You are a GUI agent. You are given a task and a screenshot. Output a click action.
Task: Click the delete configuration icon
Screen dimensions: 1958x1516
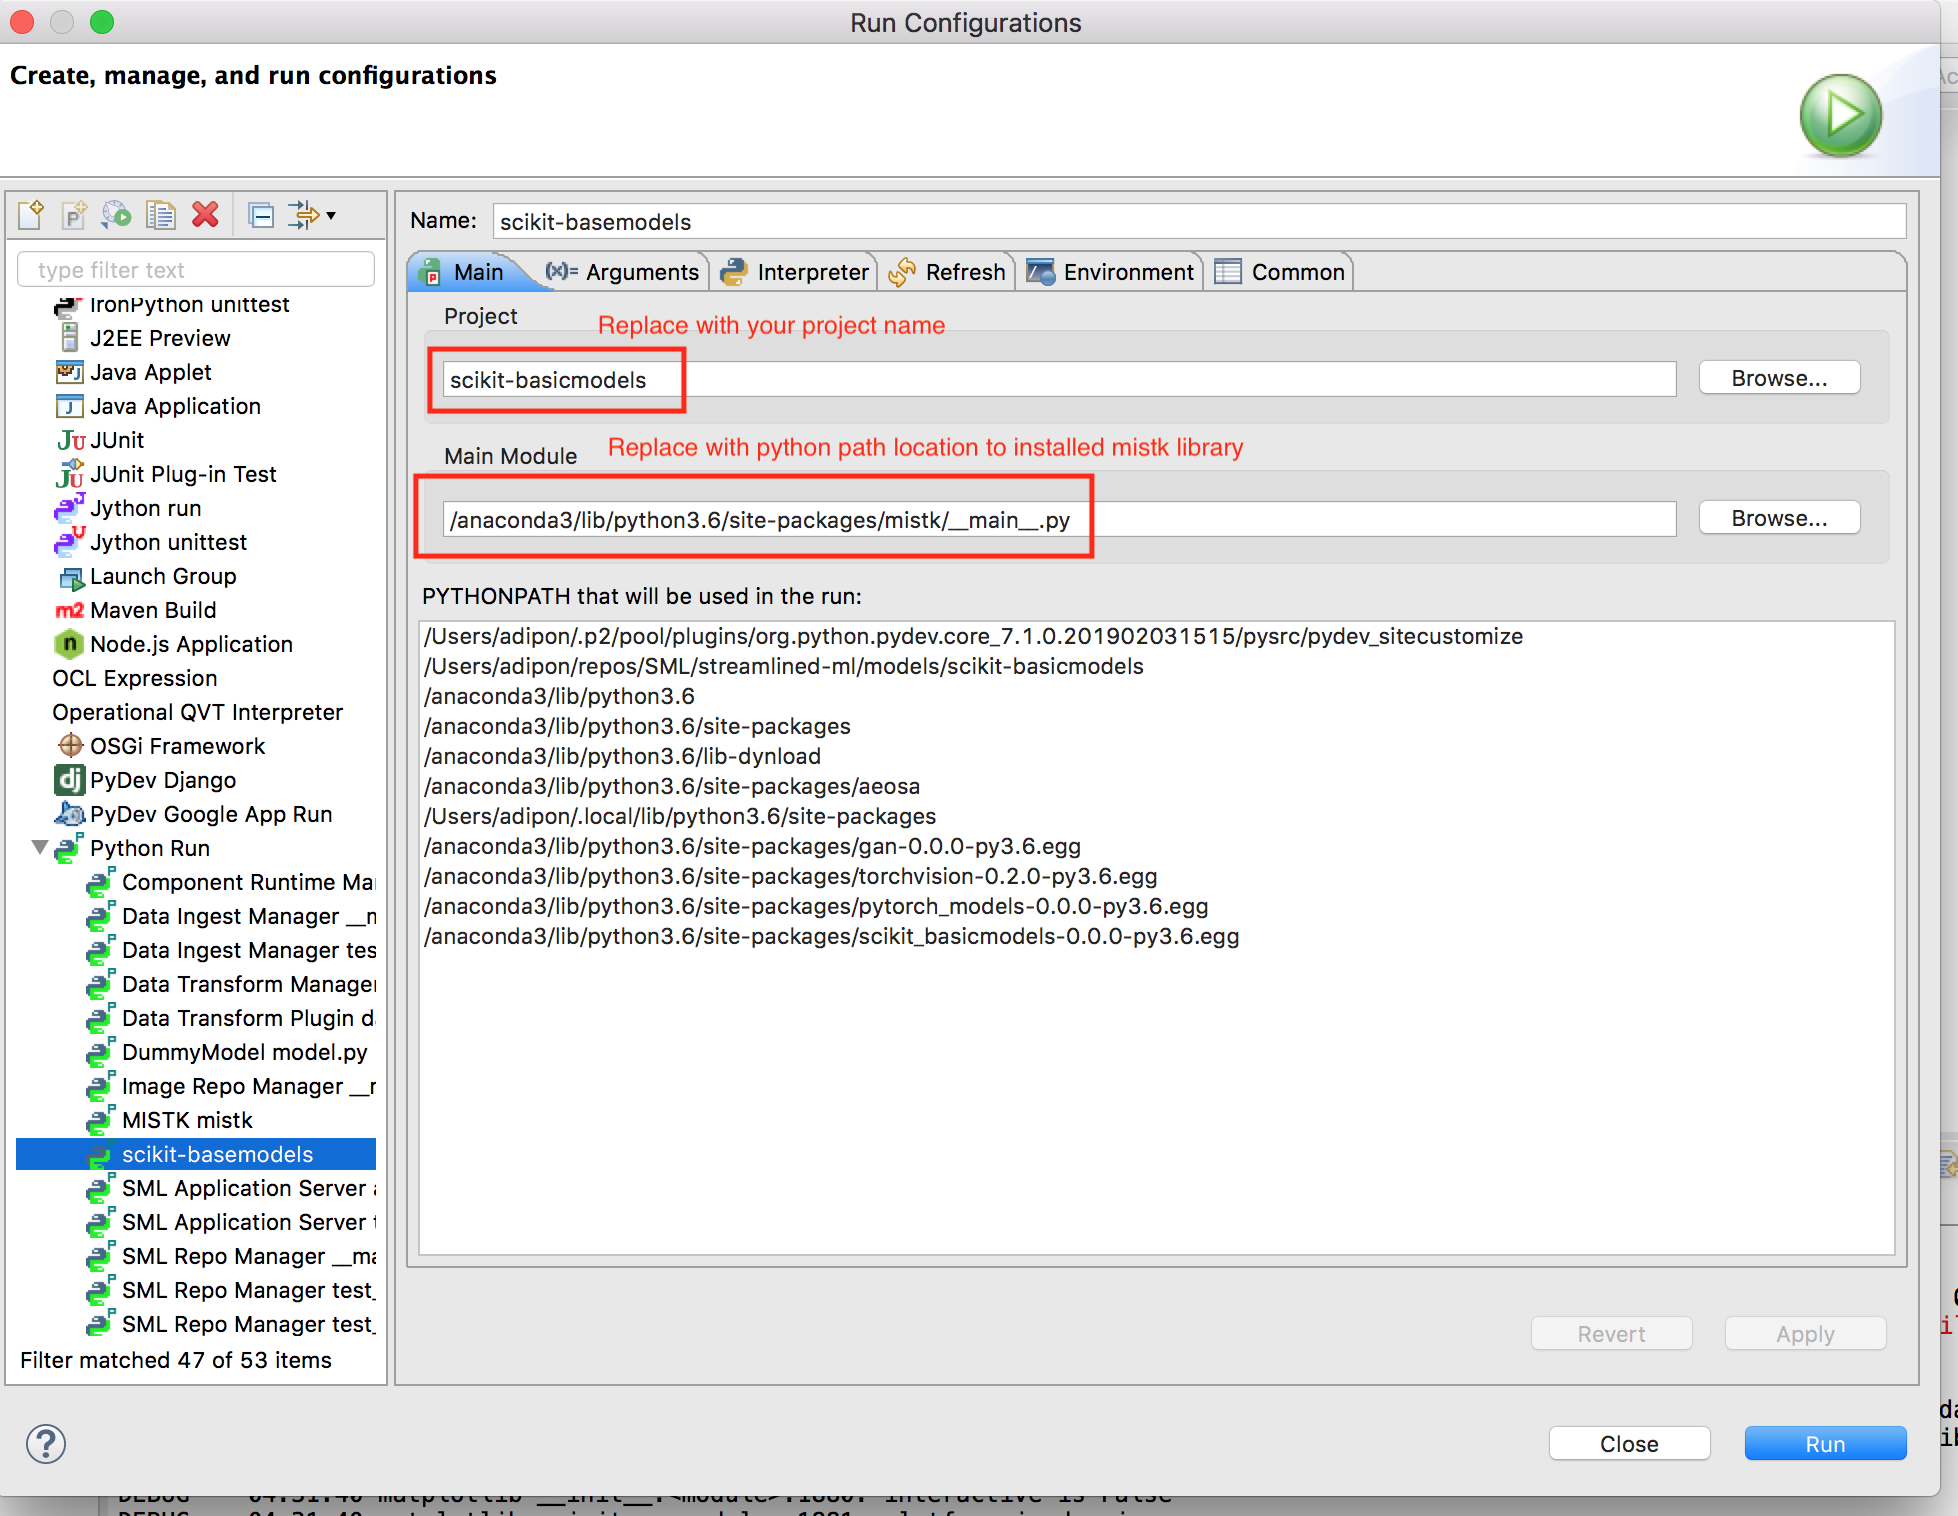[x=203, y=216]
